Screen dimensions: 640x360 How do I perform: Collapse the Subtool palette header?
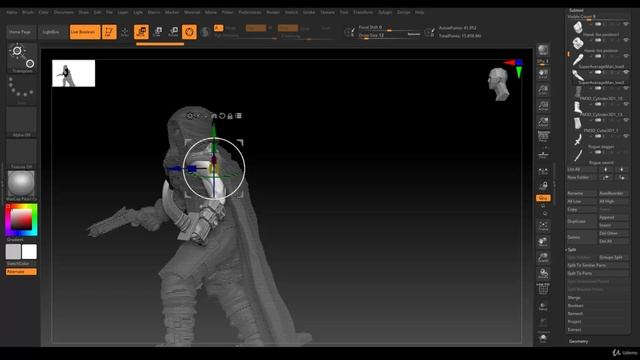(x=576, y=10)
